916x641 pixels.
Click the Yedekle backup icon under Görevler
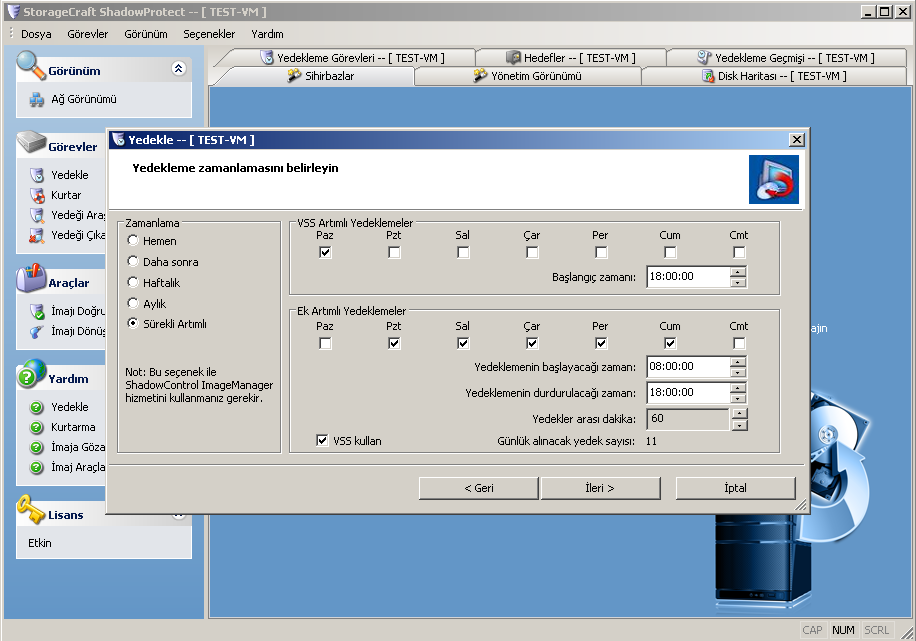click(x=37, y=175)
